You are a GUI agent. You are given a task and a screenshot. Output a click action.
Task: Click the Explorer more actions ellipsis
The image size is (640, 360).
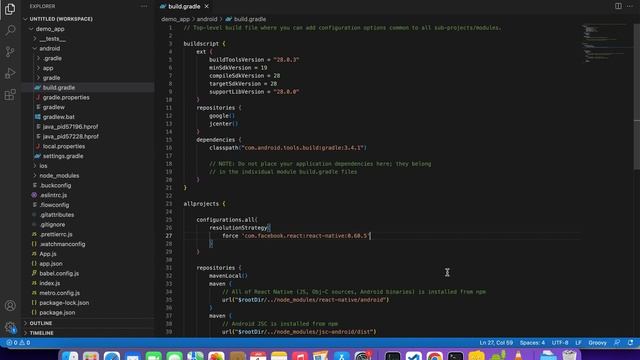[x=144, y=6]
